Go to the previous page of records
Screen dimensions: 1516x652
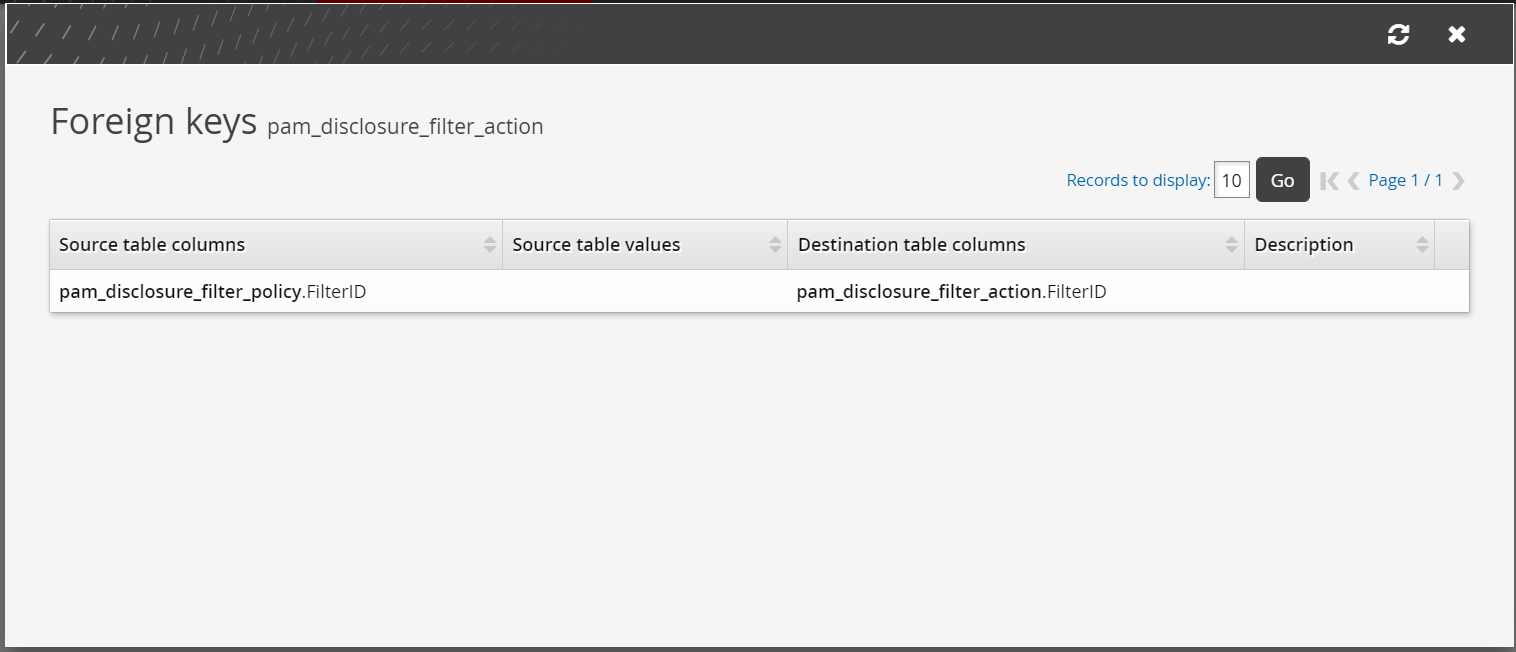[x=1353, y=181]
